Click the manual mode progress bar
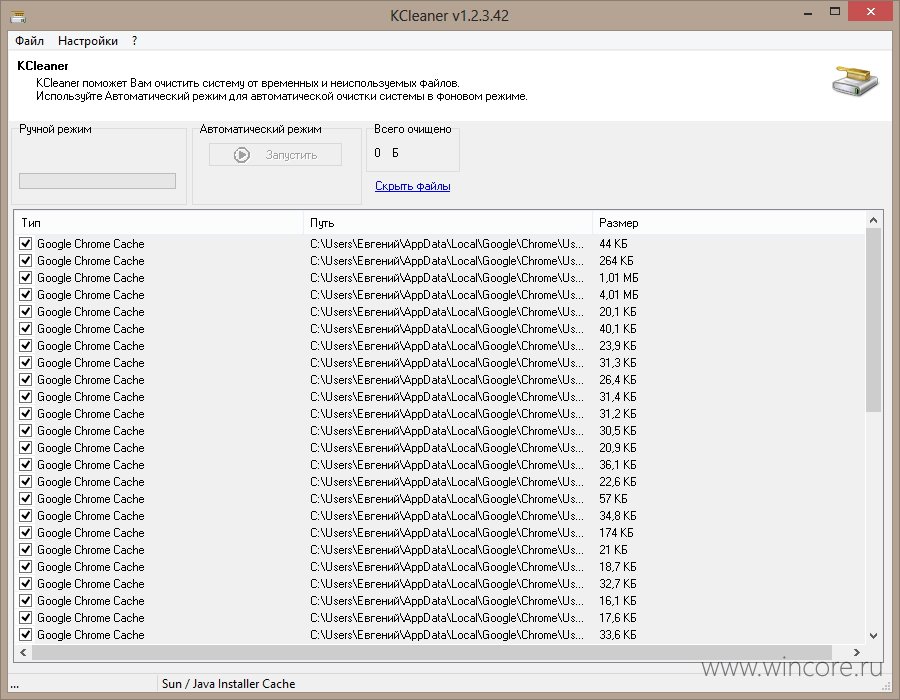900x700 pixels. coord(98,181)
